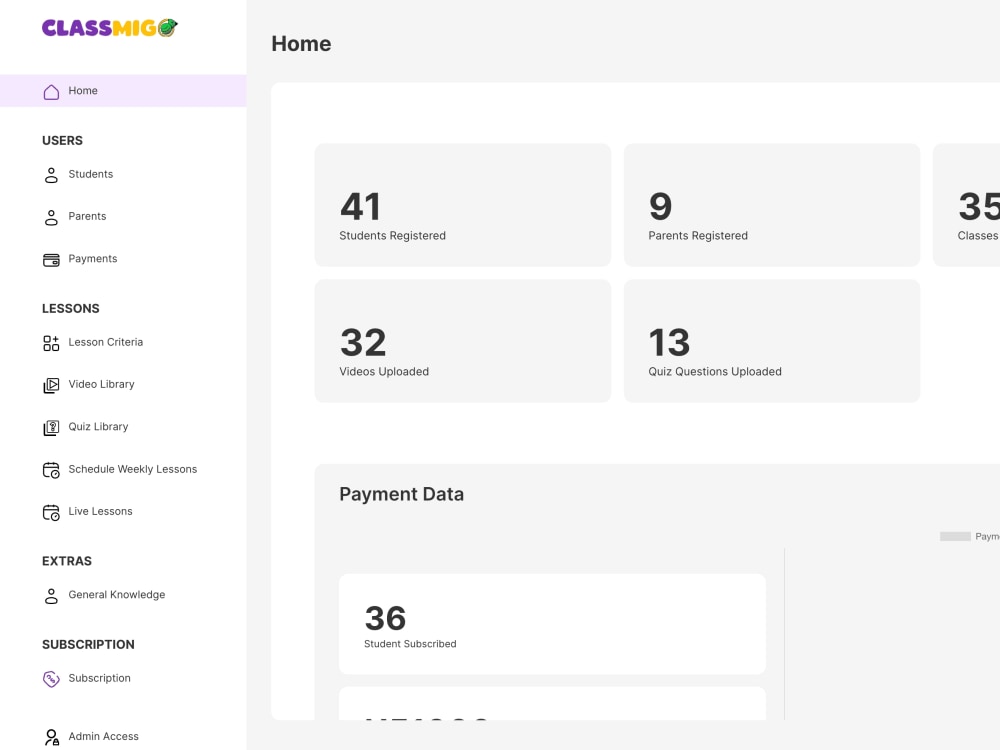Click the Quiz Library question icon
This screenshot has width=1000, height=750.
[x=51, y=427]
